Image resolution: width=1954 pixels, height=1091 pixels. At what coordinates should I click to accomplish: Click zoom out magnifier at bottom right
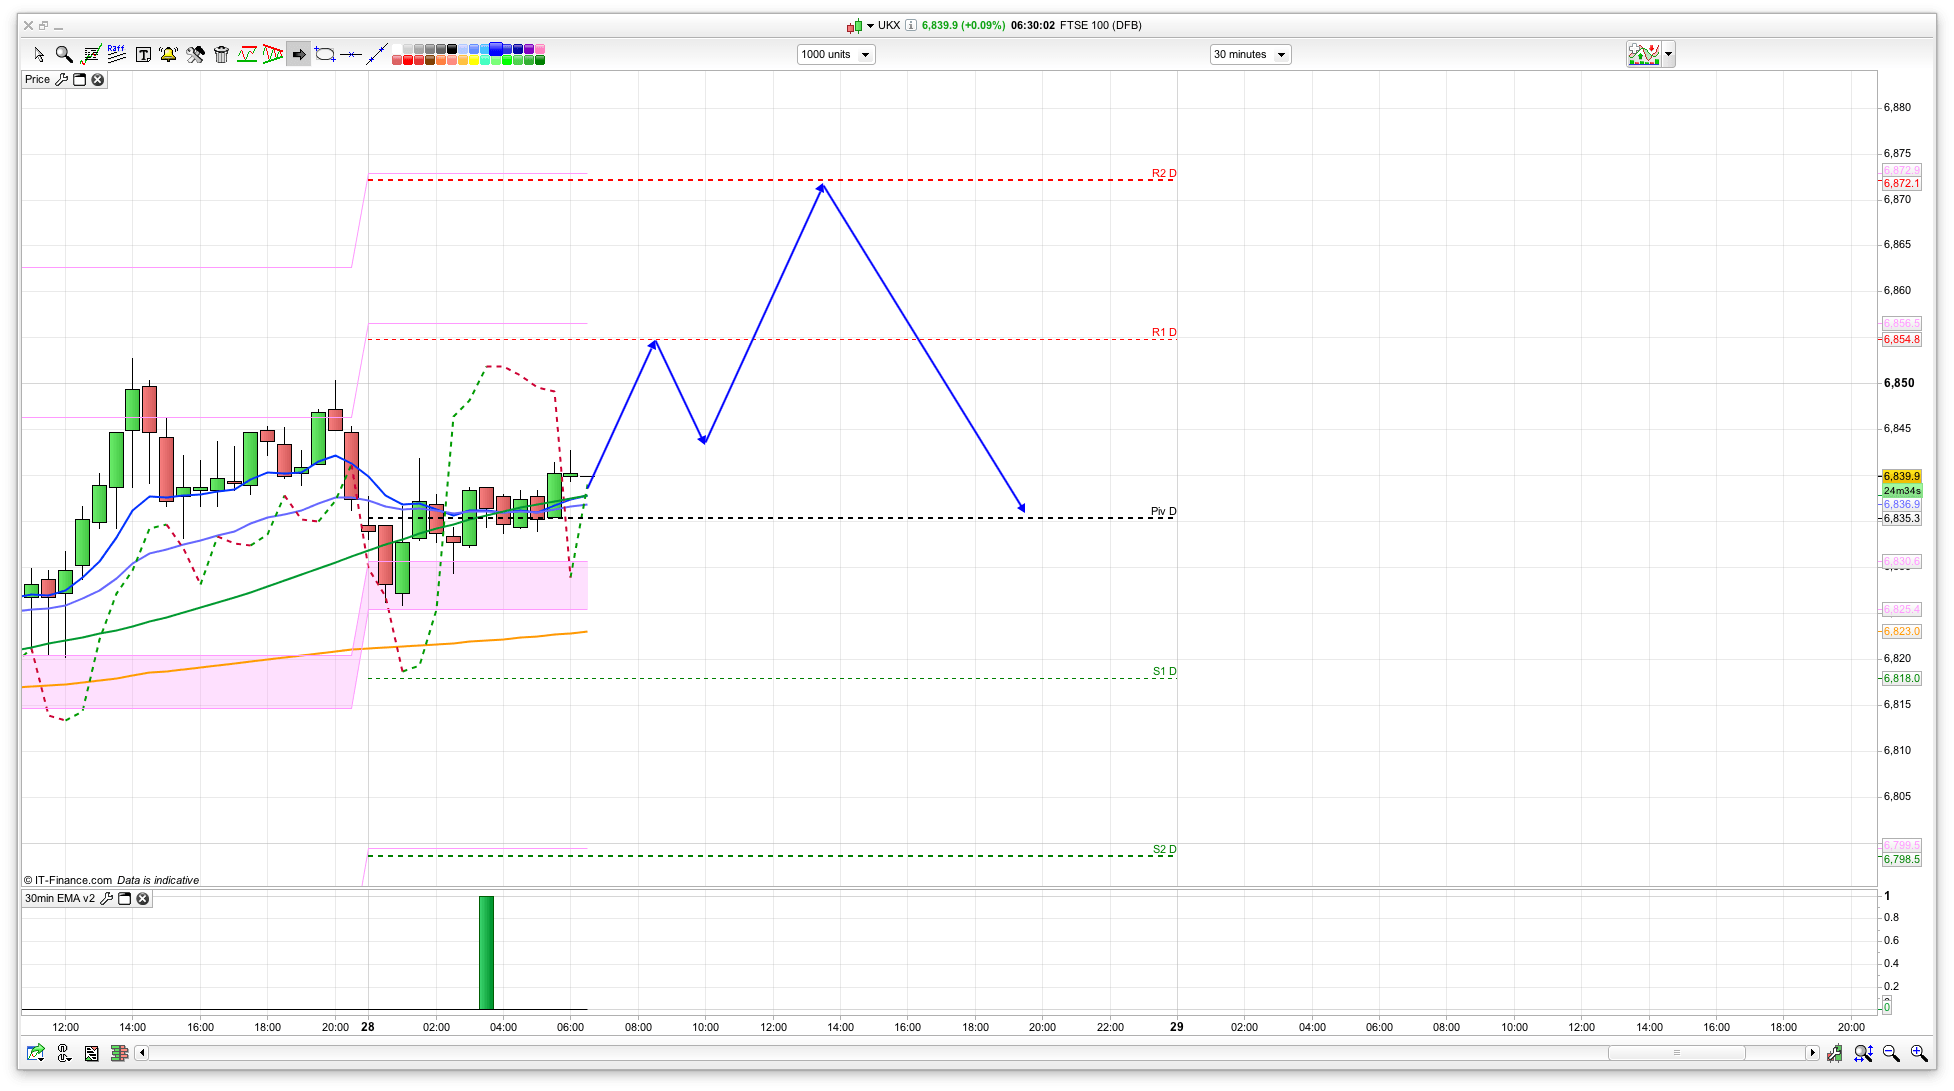click(1890, 1053)
